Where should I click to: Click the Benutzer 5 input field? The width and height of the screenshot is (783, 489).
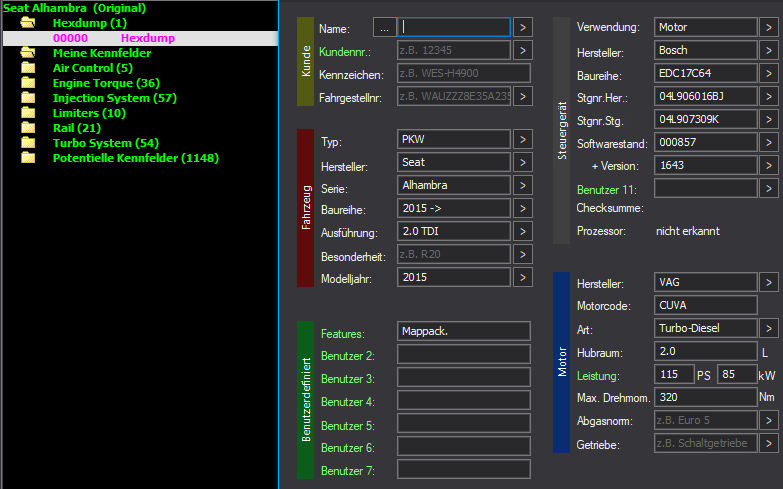[464, 423]
